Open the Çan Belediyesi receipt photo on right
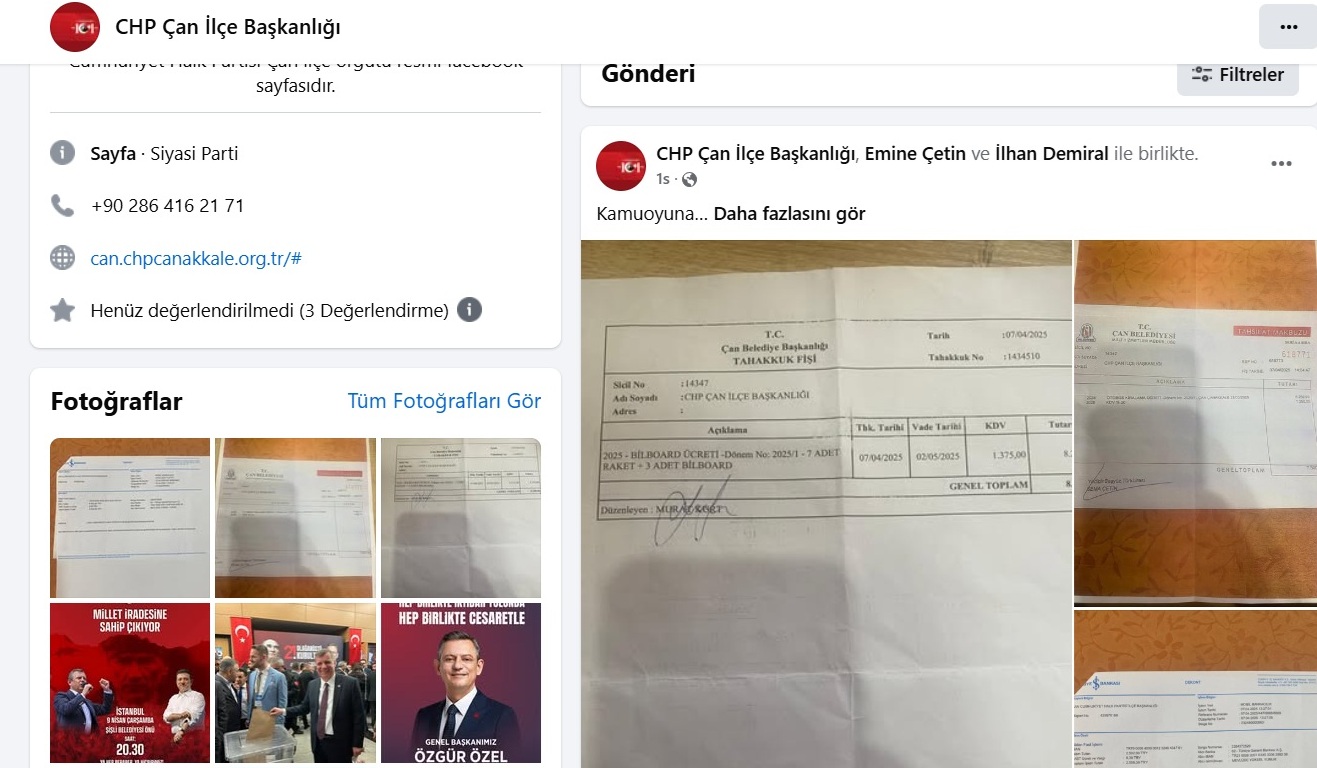 click(x=1196, y=423)
